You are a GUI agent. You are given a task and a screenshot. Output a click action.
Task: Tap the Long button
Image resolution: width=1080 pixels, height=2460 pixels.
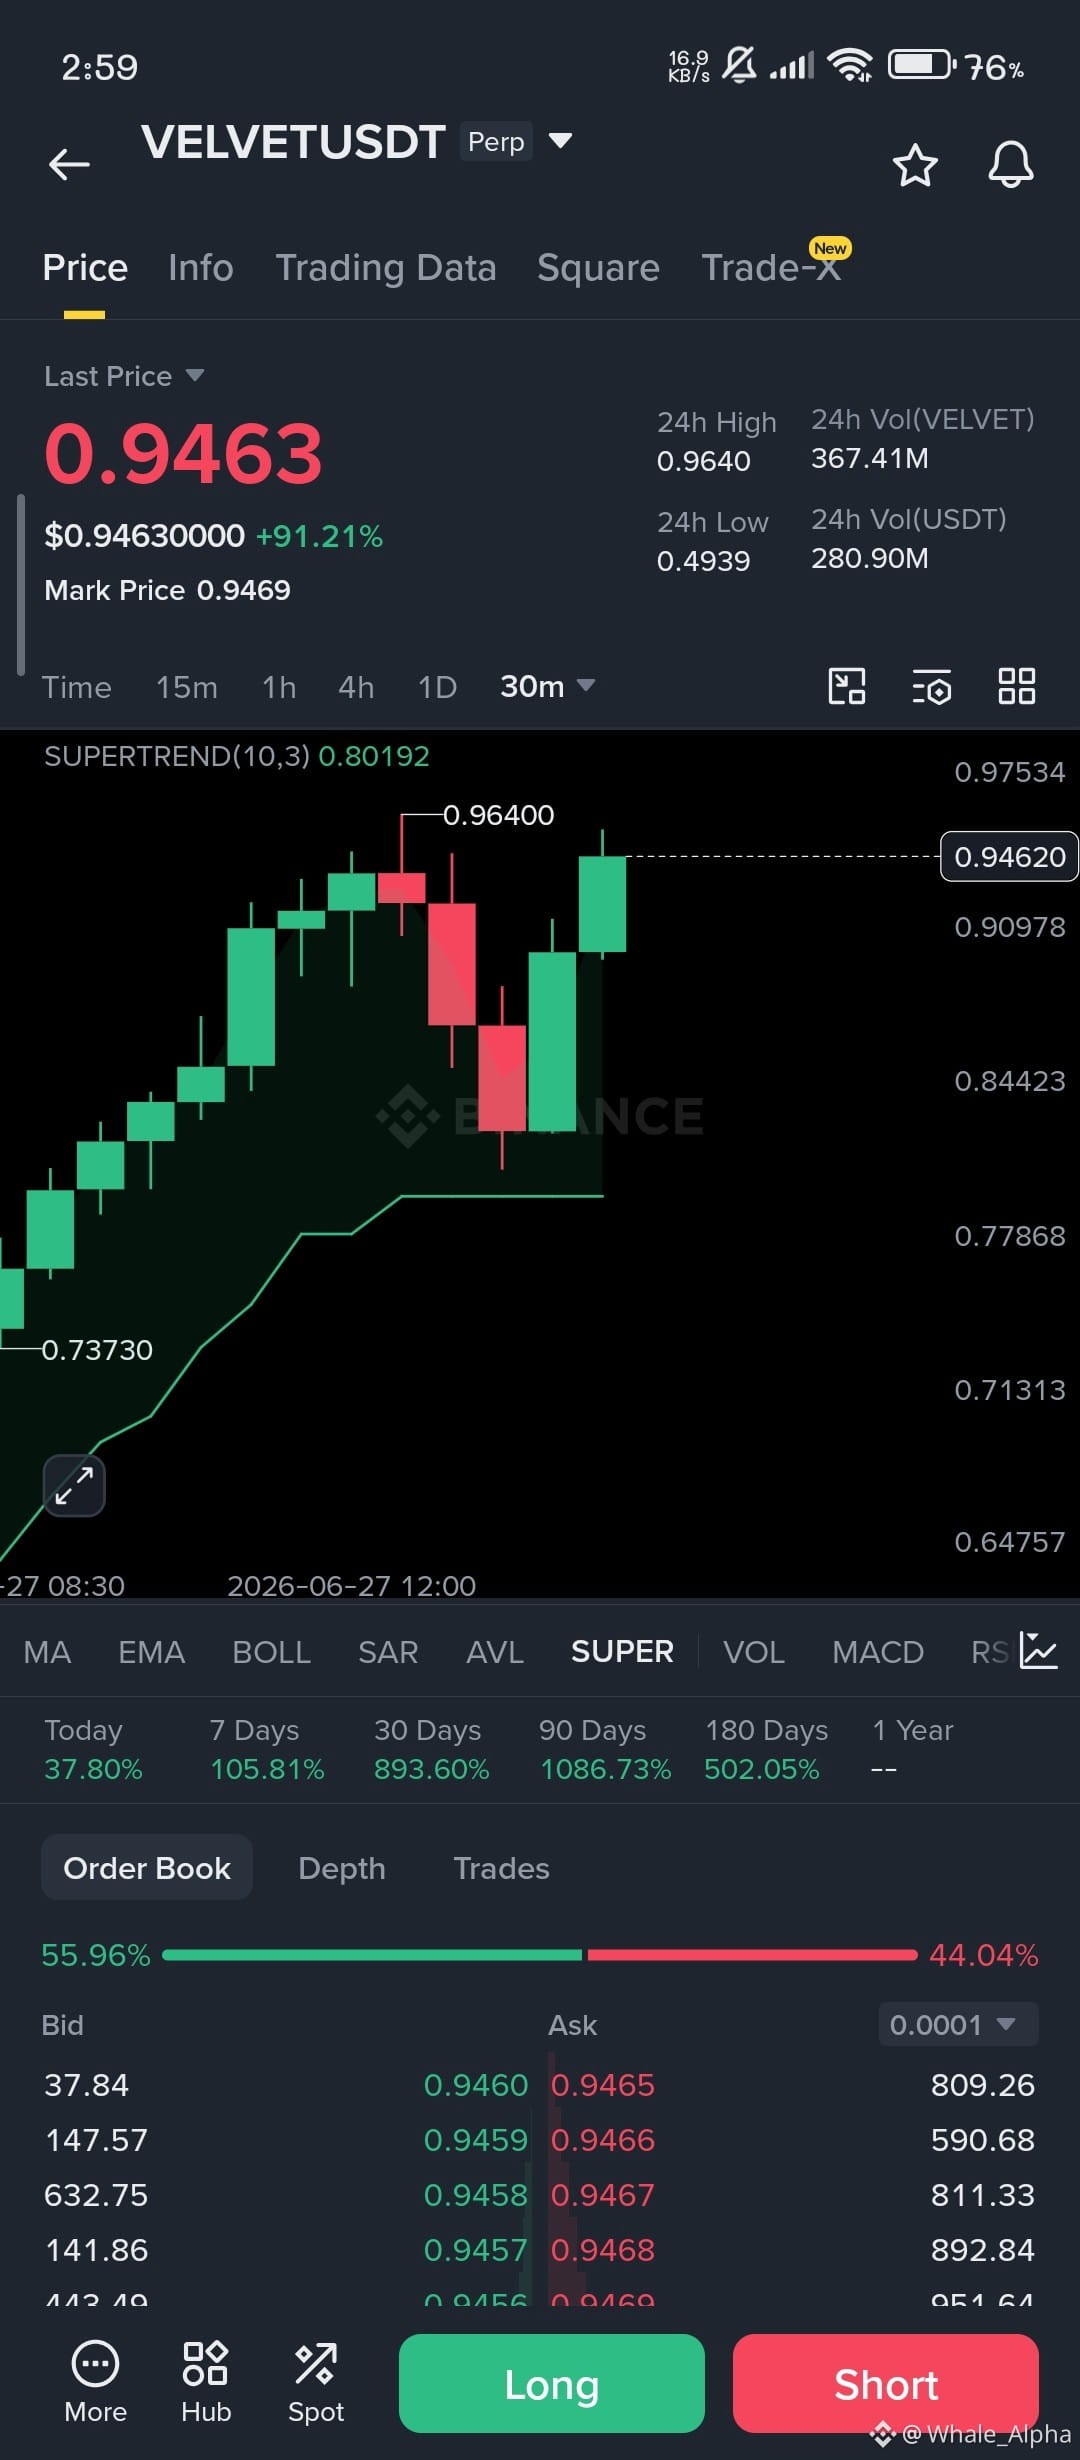click(552, 2384)
